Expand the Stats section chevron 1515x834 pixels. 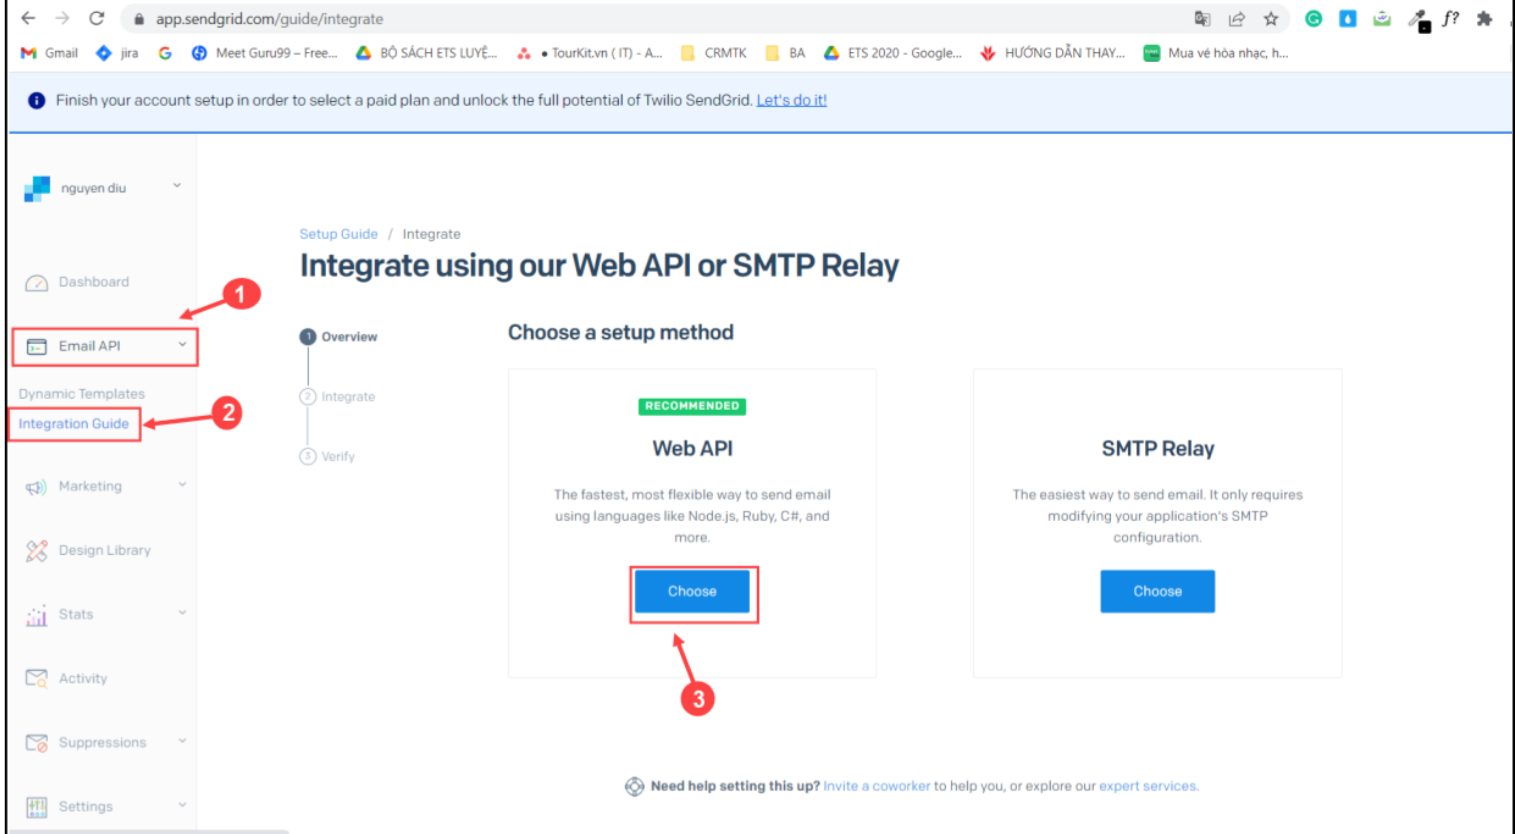[182, 613]
